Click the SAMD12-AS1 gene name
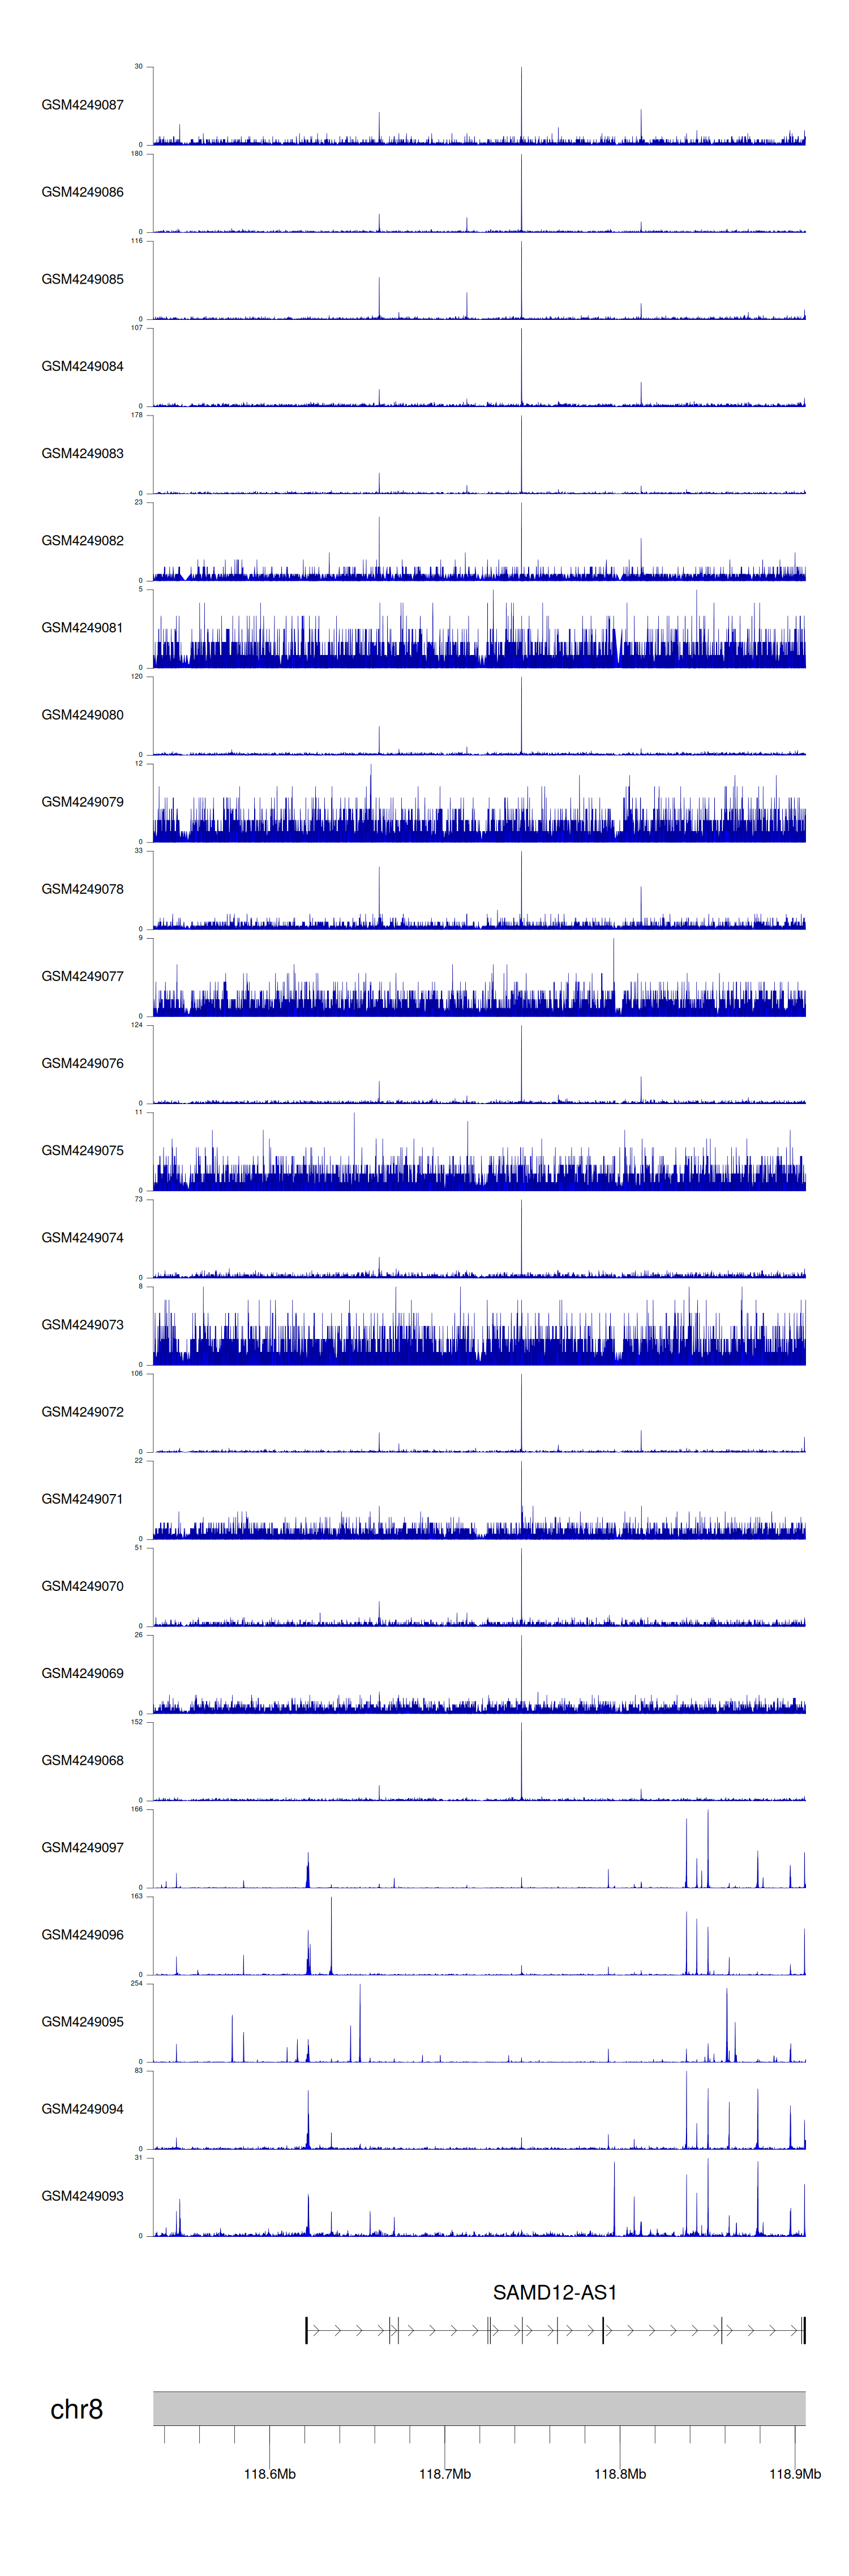 554,2292
